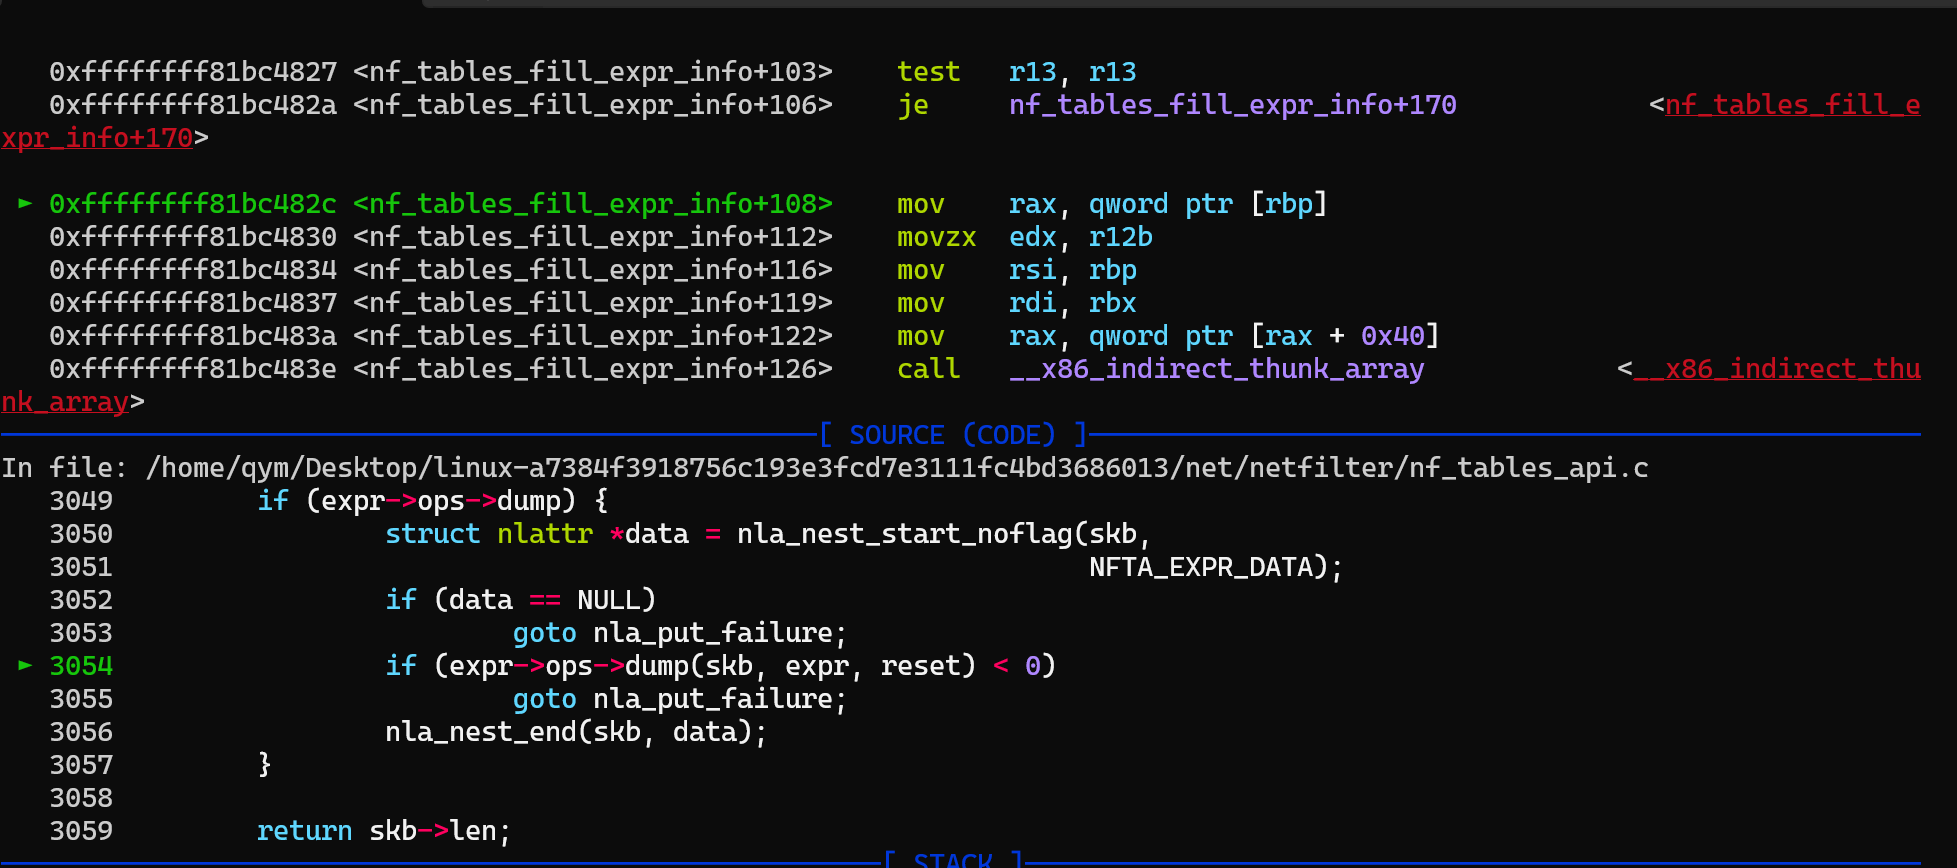Click 'if (expr->ops->dump) {' code
Image resolution: width=1957 pixels, height=868 pixels.
pos(433,501)
